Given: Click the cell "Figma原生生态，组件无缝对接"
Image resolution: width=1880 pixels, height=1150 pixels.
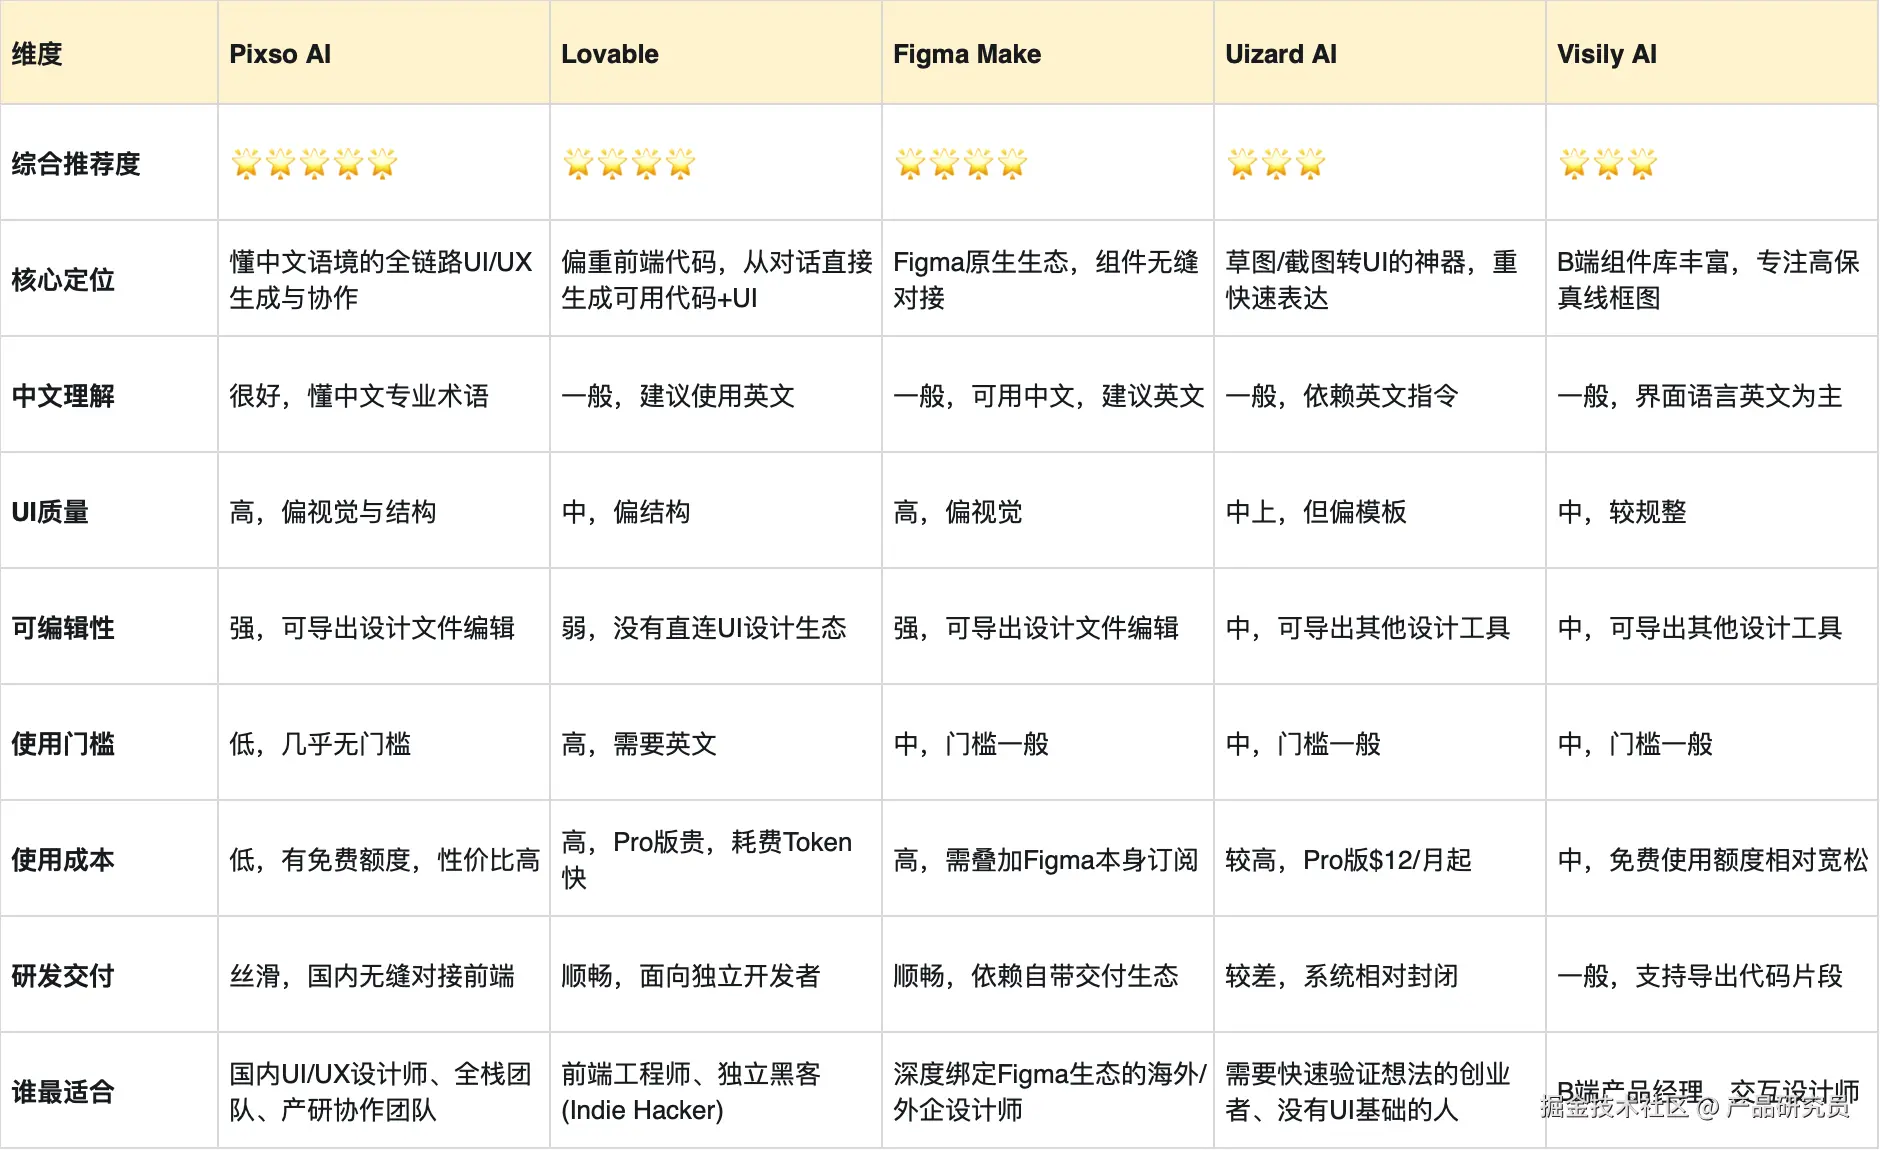Looking at the screenshot, I should 1048,279.
